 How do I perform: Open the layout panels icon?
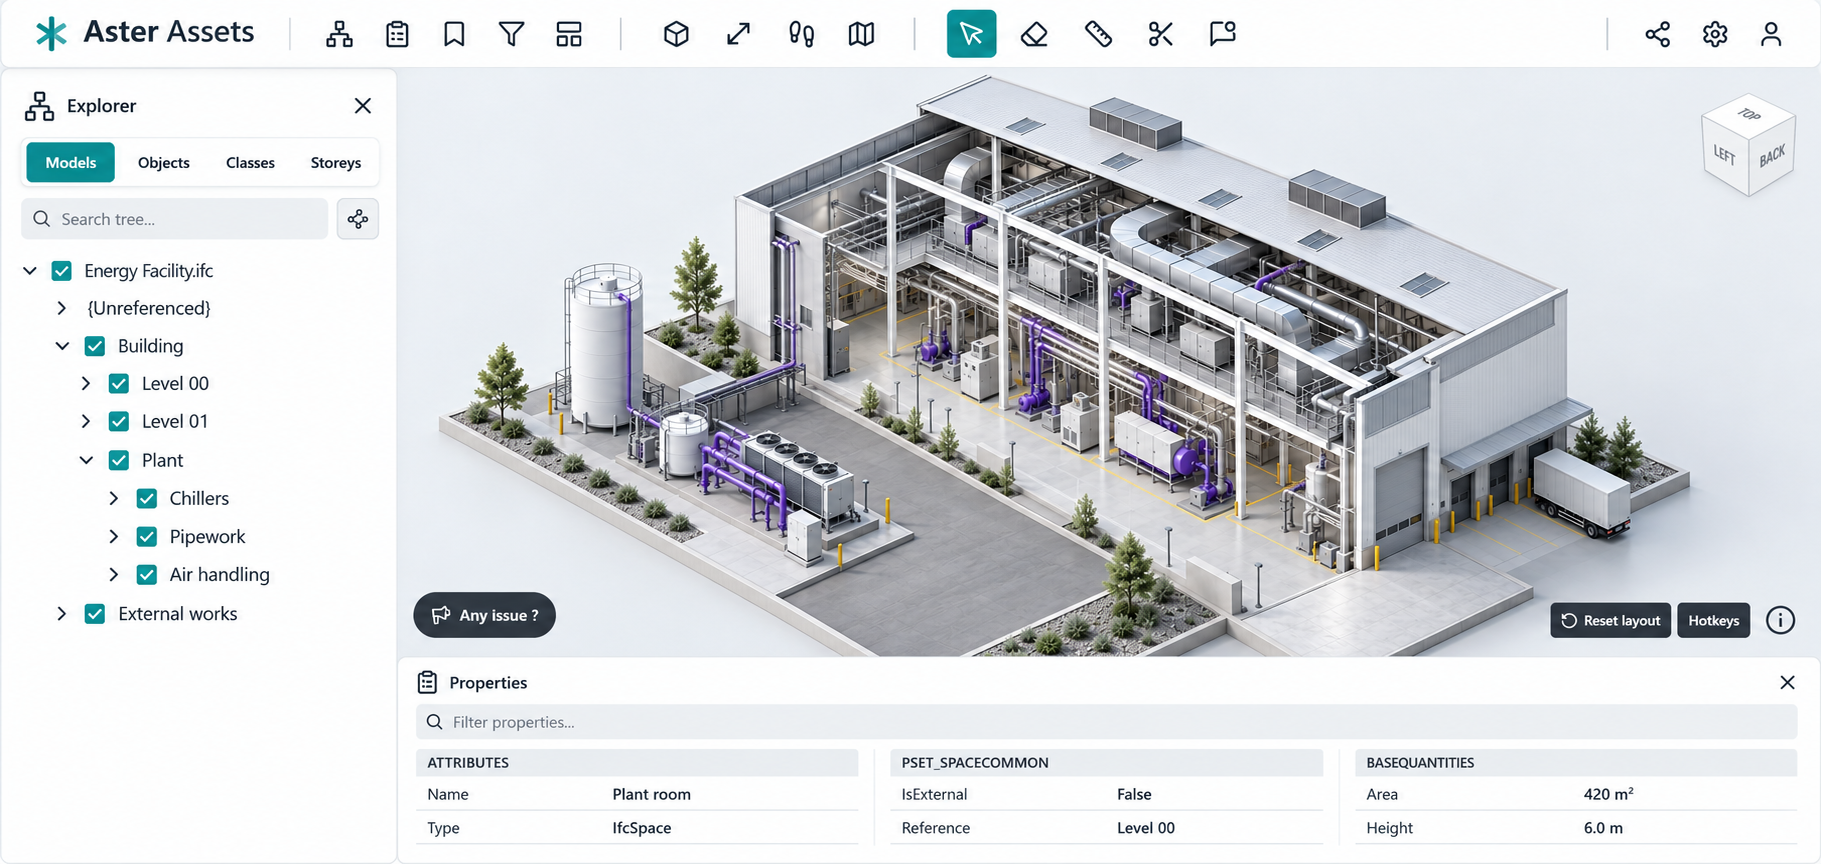[x=569, y=34]
